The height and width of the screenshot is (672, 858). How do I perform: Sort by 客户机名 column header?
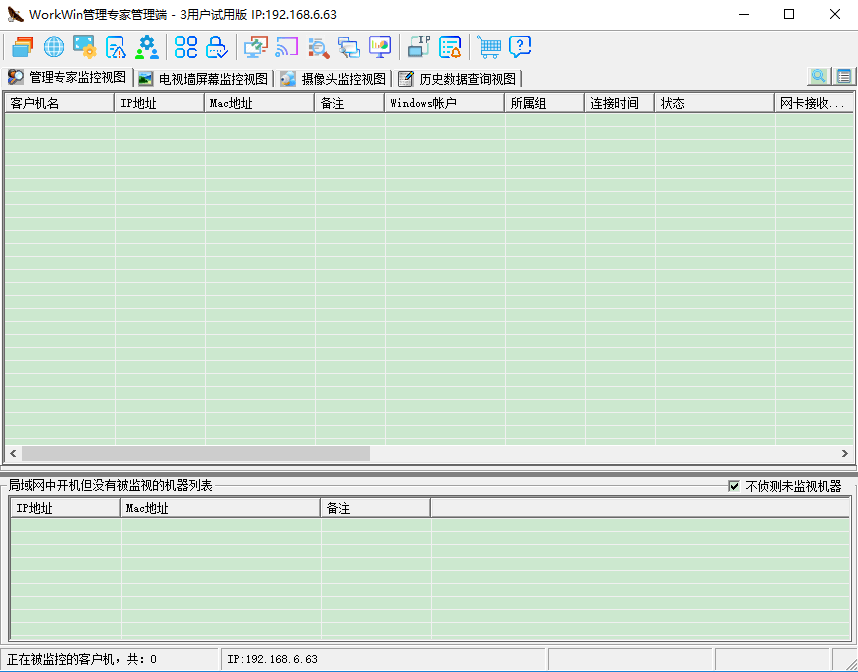click(59, 103)
